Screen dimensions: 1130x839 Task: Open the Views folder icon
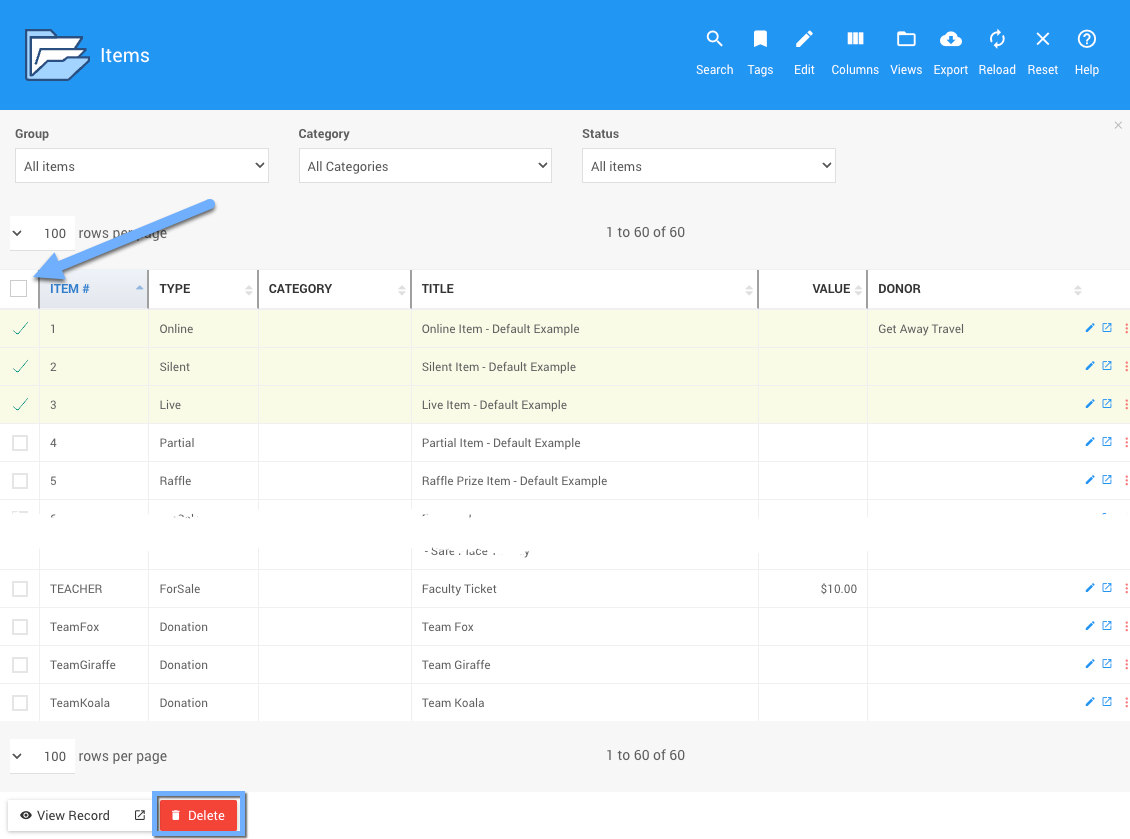pyautogui.click(x=906, y=40)
